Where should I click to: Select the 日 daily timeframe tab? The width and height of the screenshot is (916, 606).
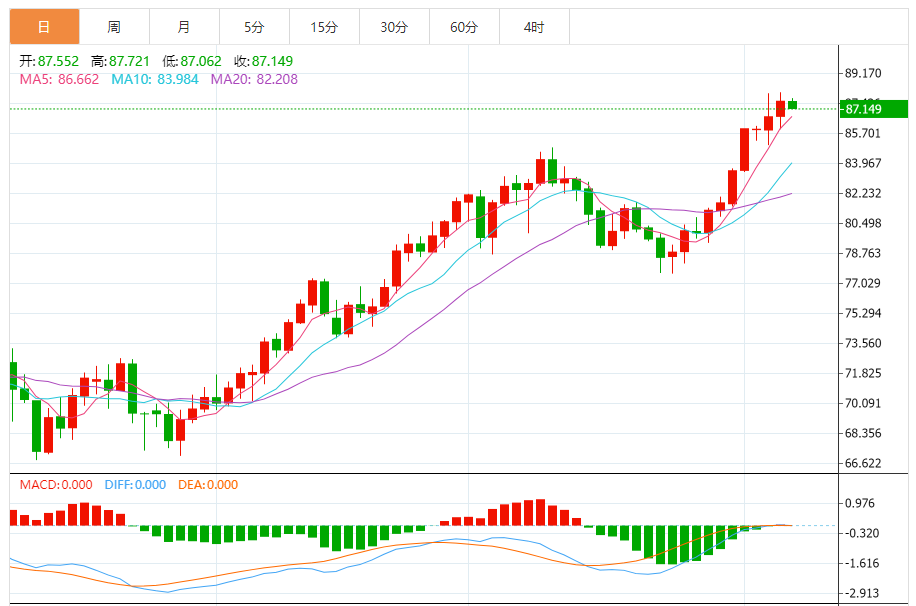click(x=44, y=27)
